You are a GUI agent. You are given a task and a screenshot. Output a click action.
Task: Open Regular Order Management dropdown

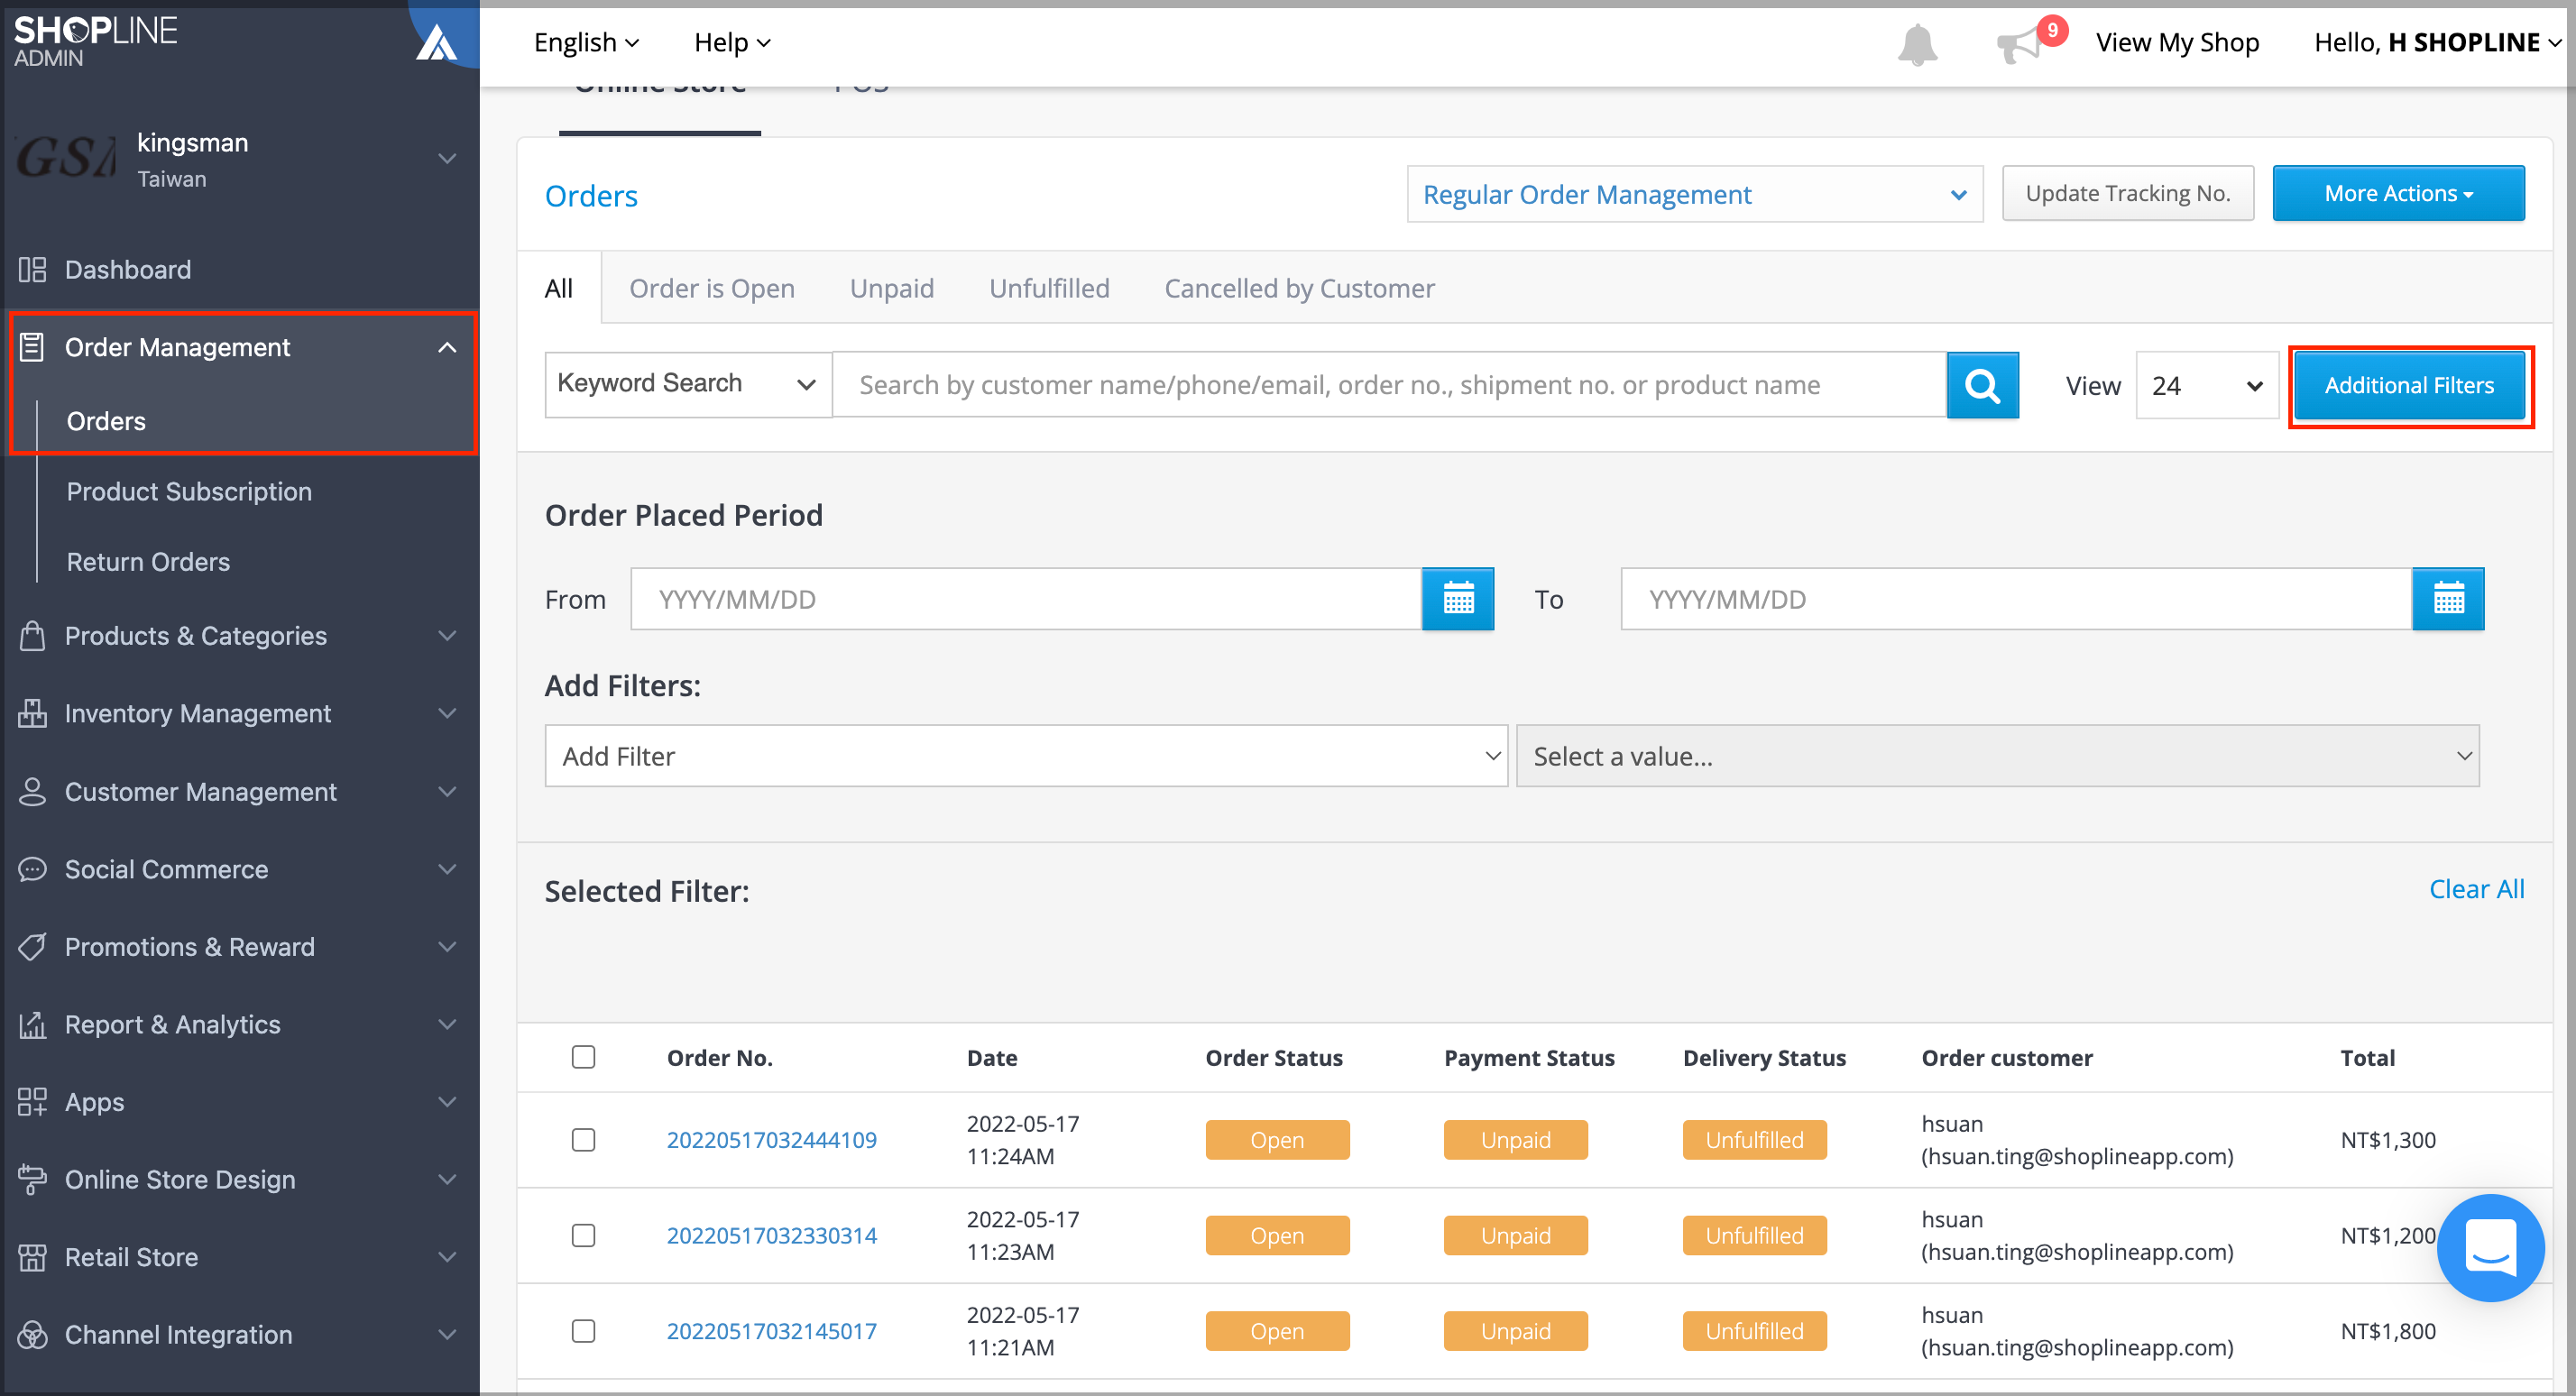point(1695,194)
